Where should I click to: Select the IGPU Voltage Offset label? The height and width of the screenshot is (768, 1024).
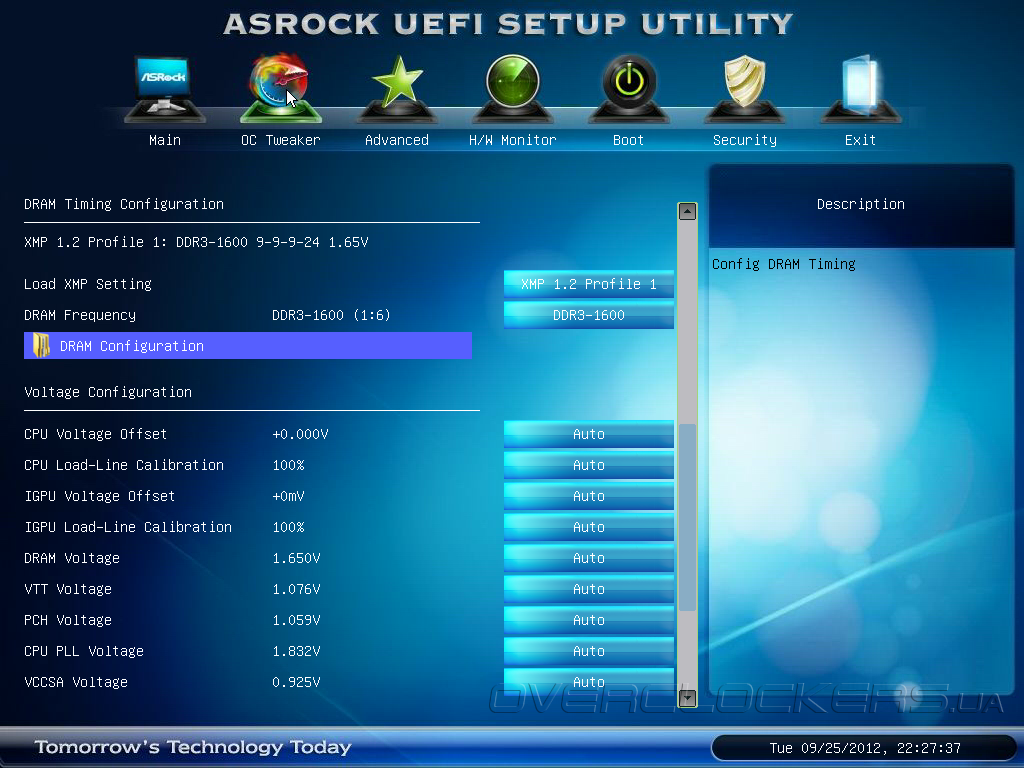(x=99, y=496)
